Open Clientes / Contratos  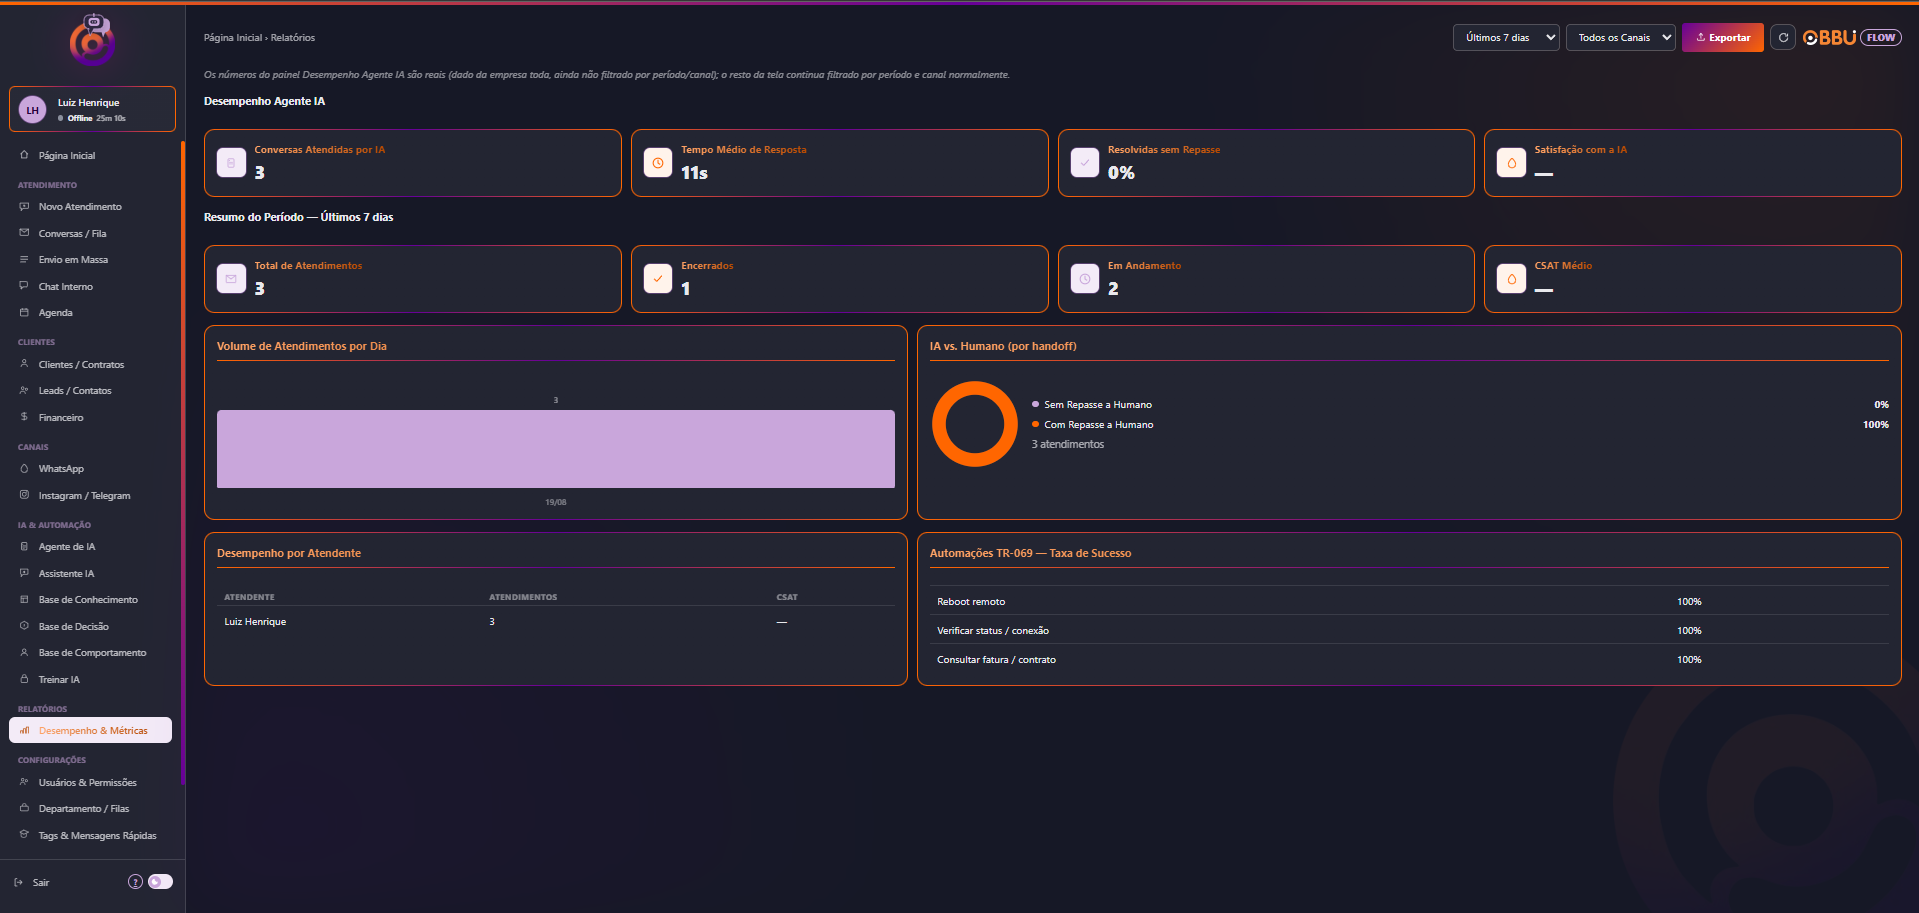[x=90, y=365]
